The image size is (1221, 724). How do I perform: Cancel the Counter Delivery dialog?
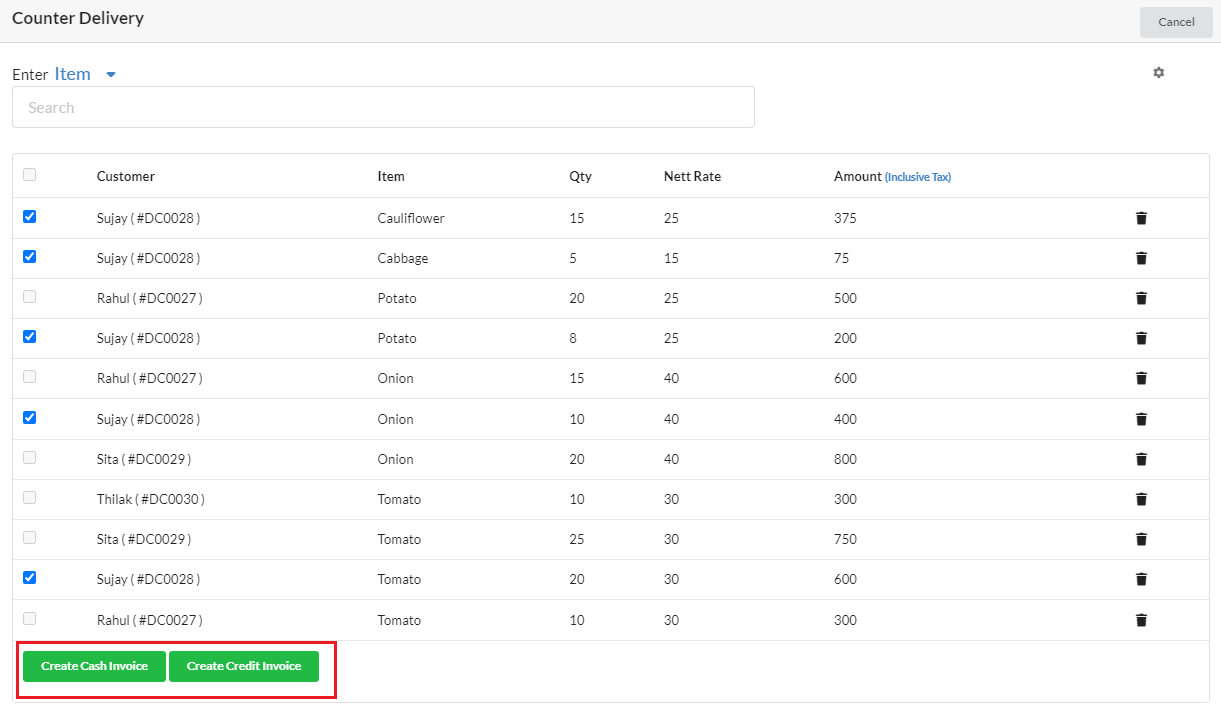1176,22
